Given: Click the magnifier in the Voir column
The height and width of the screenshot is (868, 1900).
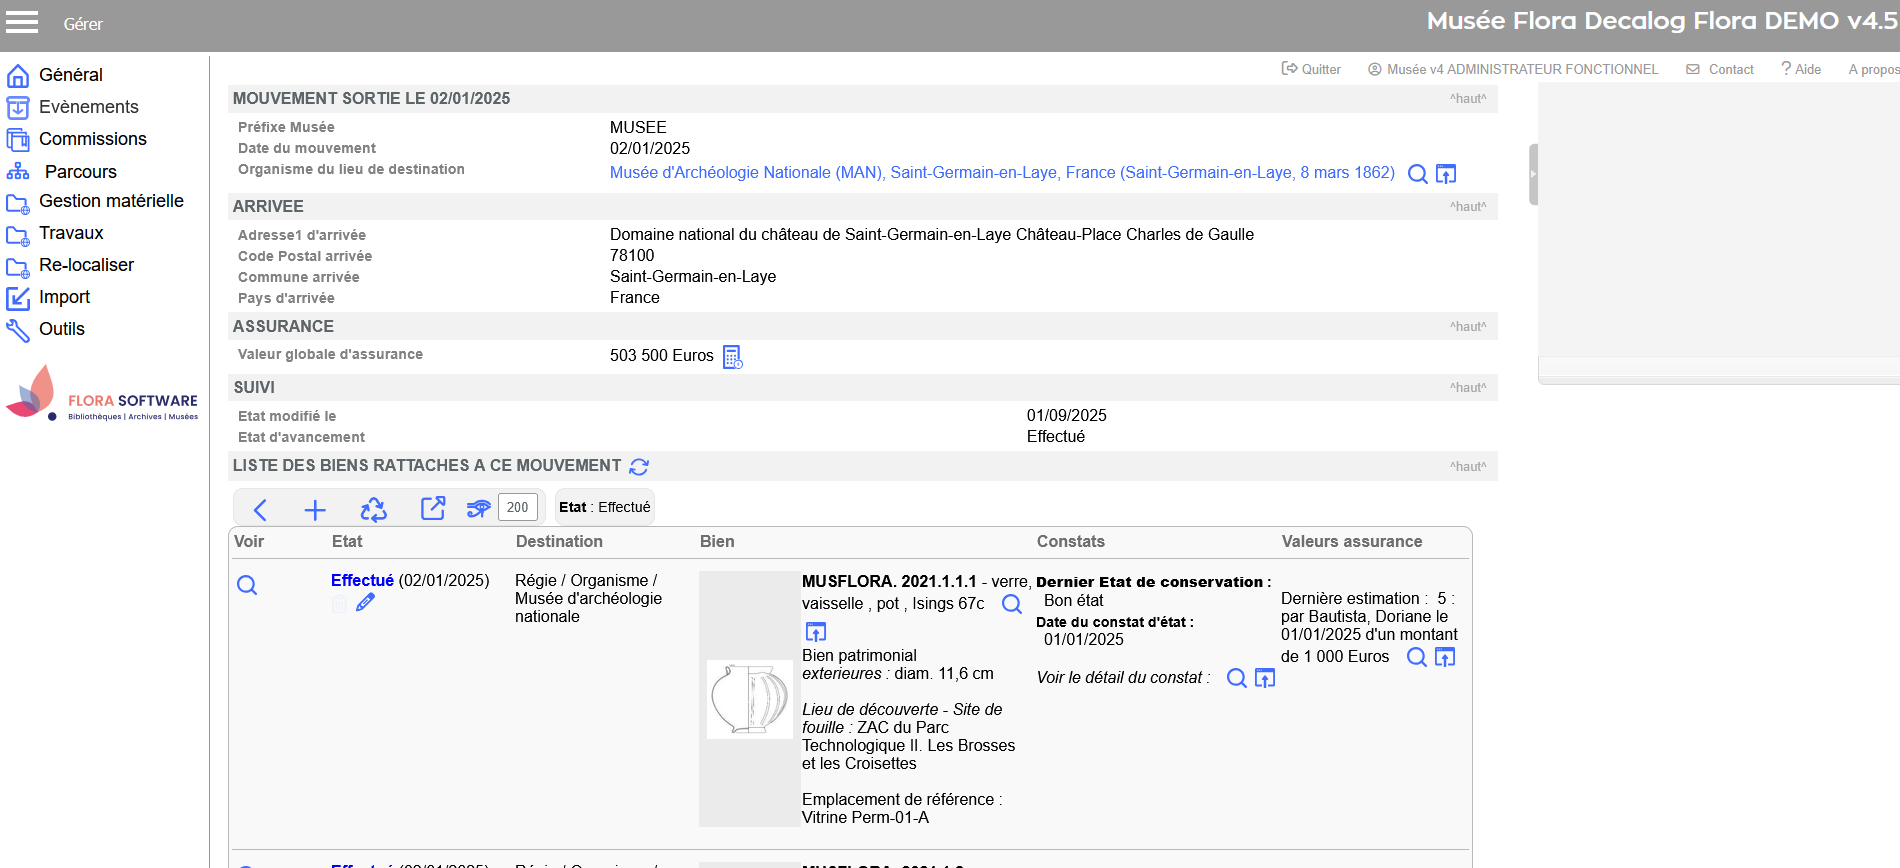Looking at the screenshot, I should click(x=247, y=585).
